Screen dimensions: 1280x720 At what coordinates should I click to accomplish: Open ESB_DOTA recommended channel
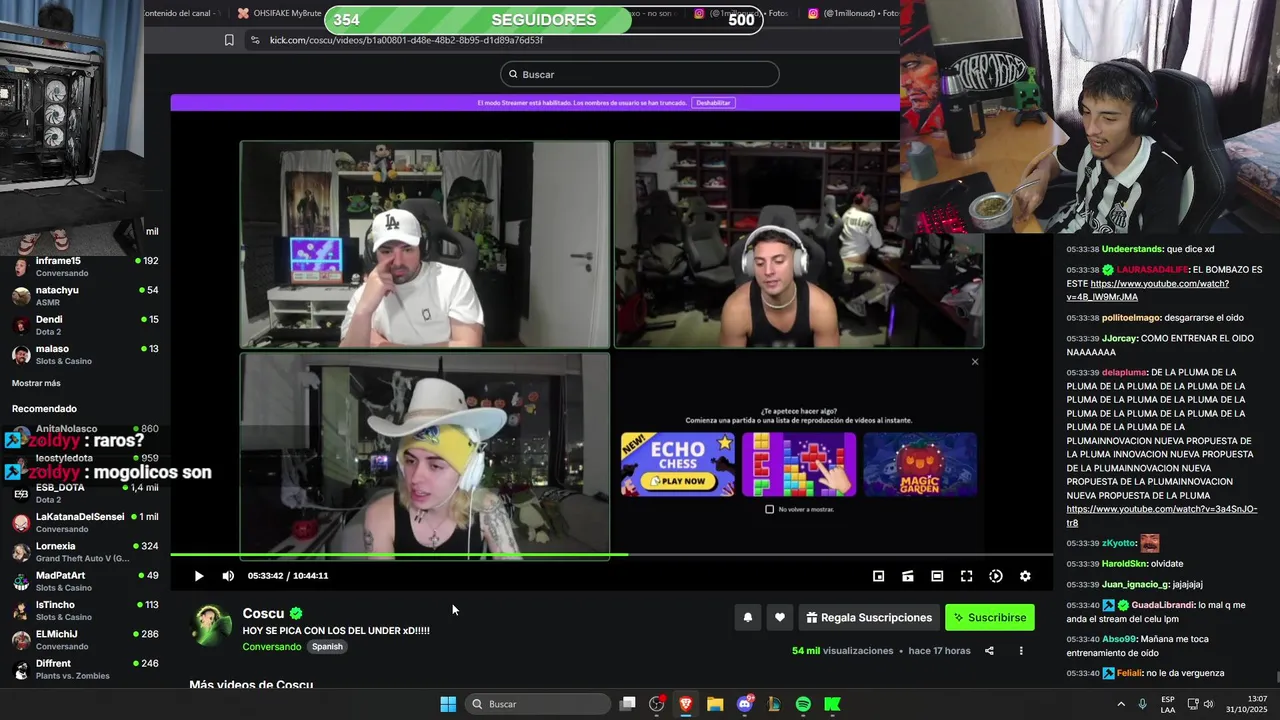[85, 493]
